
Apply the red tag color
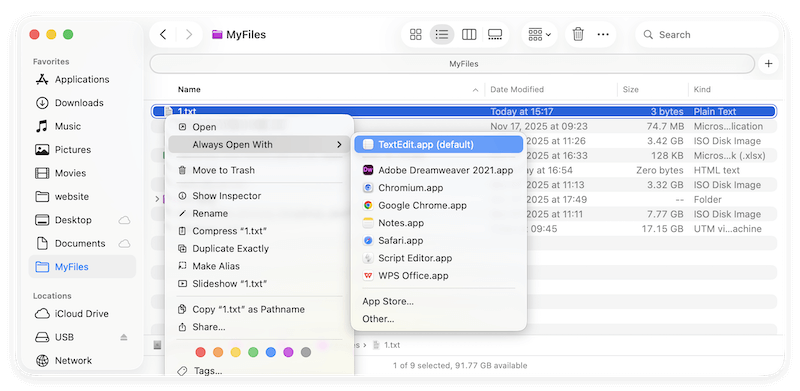point(201,352)
